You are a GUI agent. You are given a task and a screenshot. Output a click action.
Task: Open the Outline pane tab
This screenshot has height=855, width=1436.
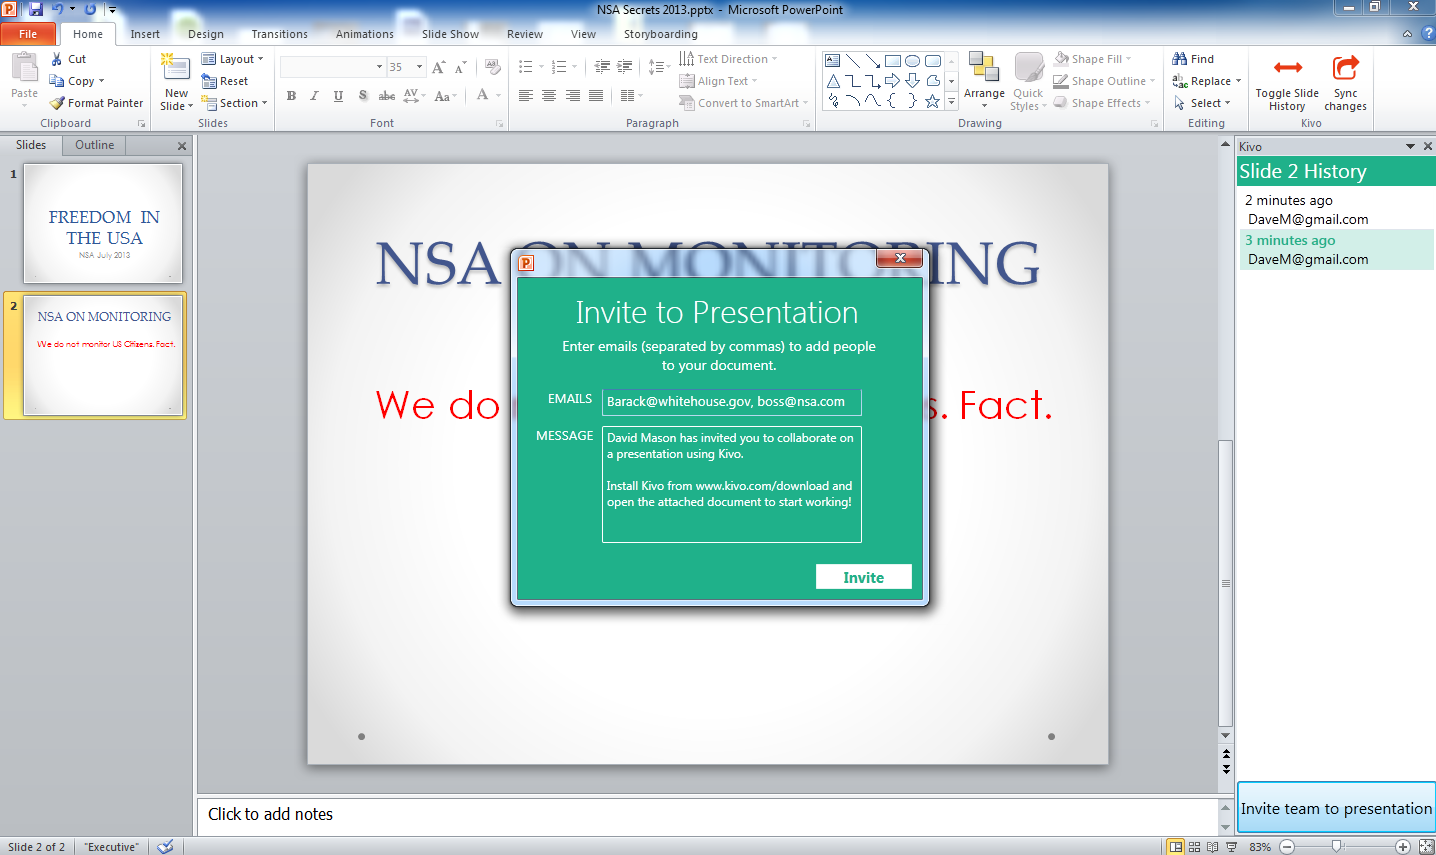(95, 145)
